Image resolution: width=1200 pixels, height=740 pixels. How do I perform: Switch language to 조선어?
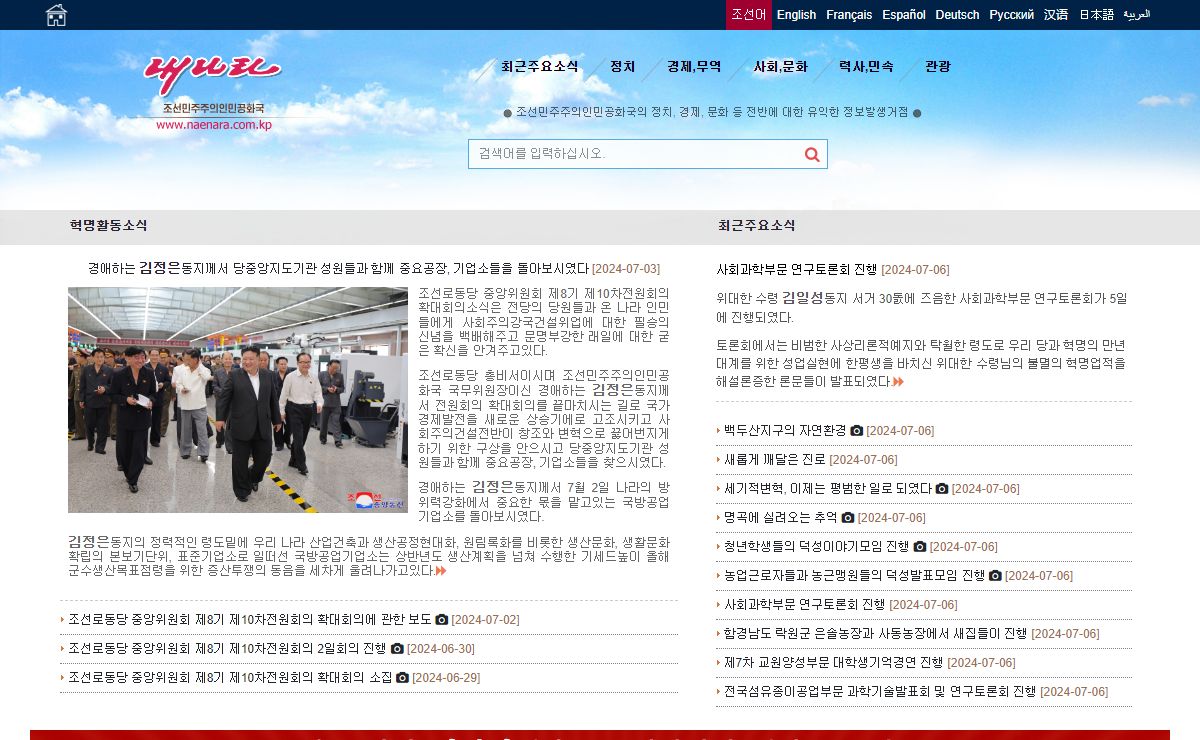[749, 15]
